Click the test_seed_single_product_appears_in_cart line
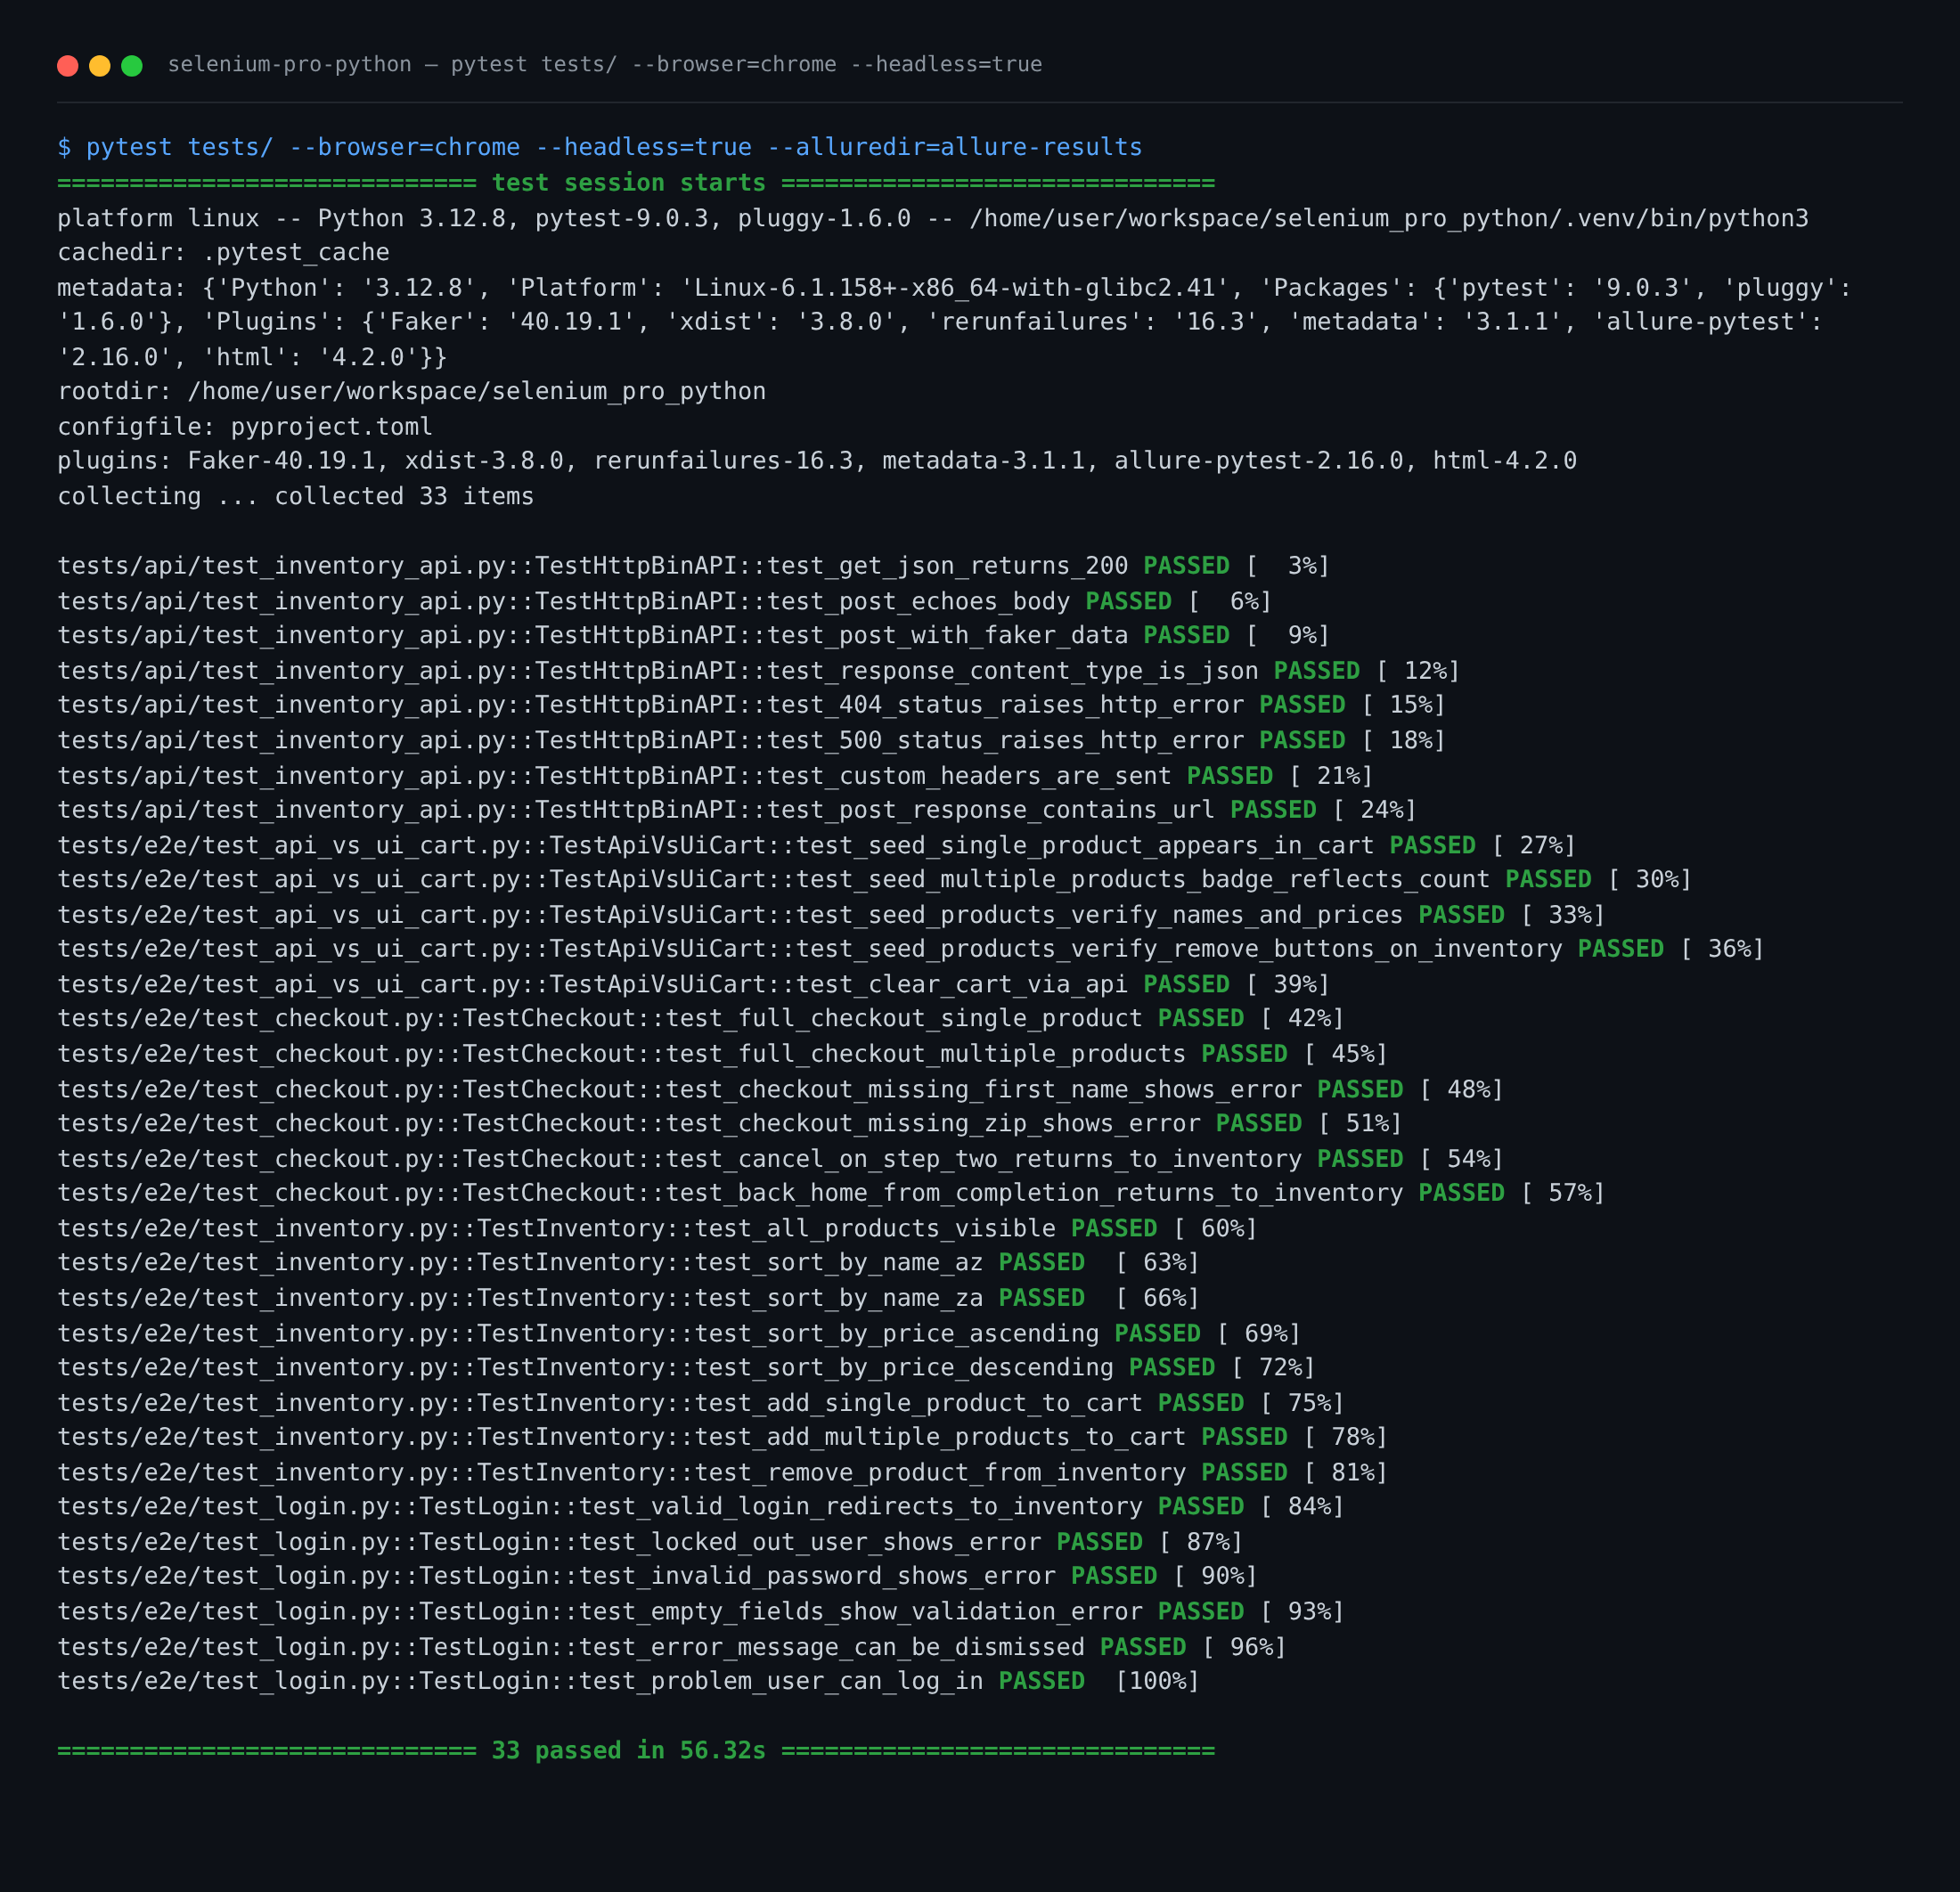The image size is (1960, 1892). pyautogui.click(x=817, y=846)
